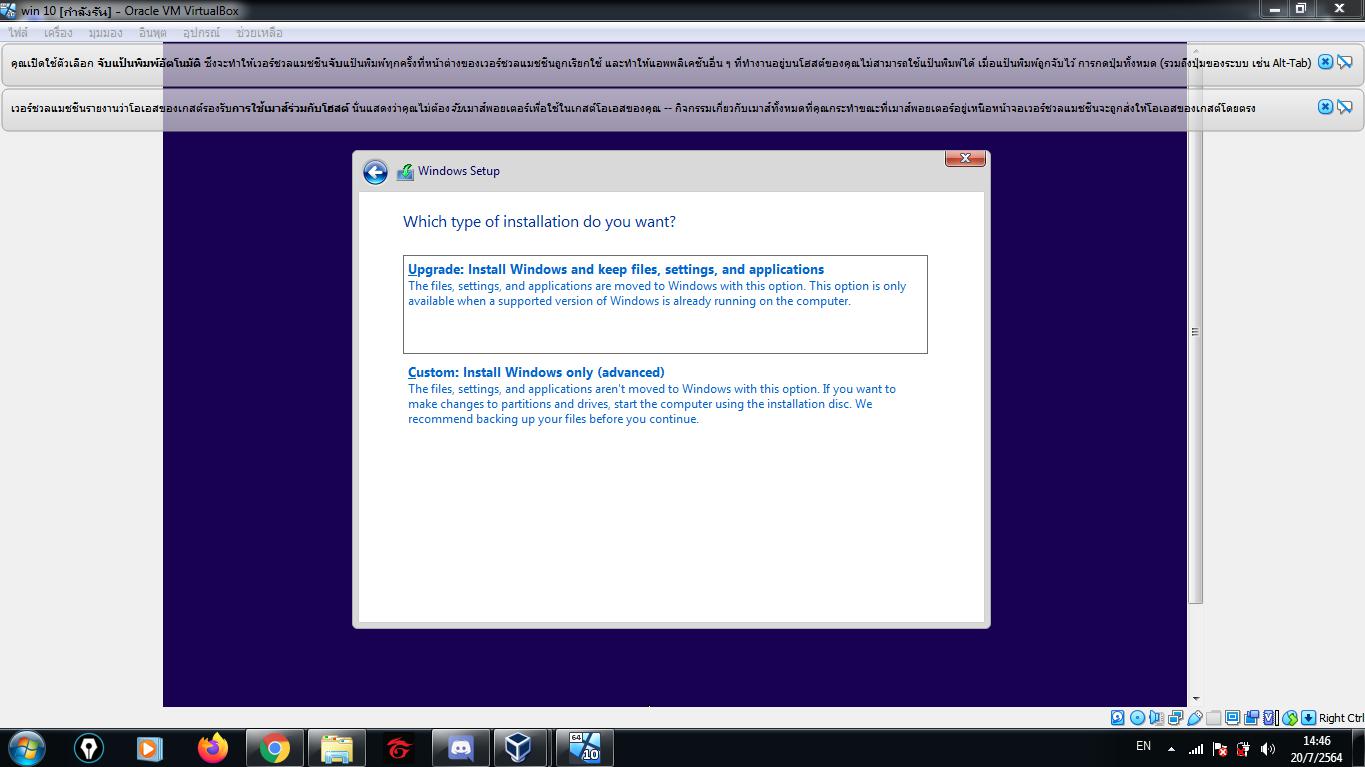Switch to Discord on the taskbar
The width and height of the screenshot is (1365, 767).
click(x=460, y=748)
